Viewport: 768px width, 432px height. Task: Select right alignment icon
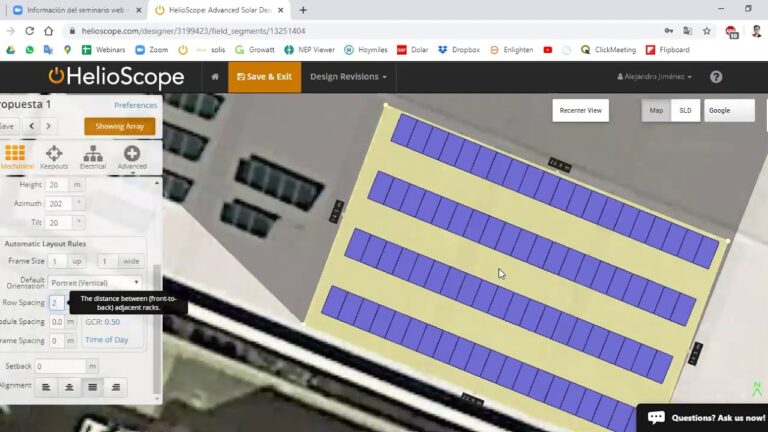coord(116,387)
